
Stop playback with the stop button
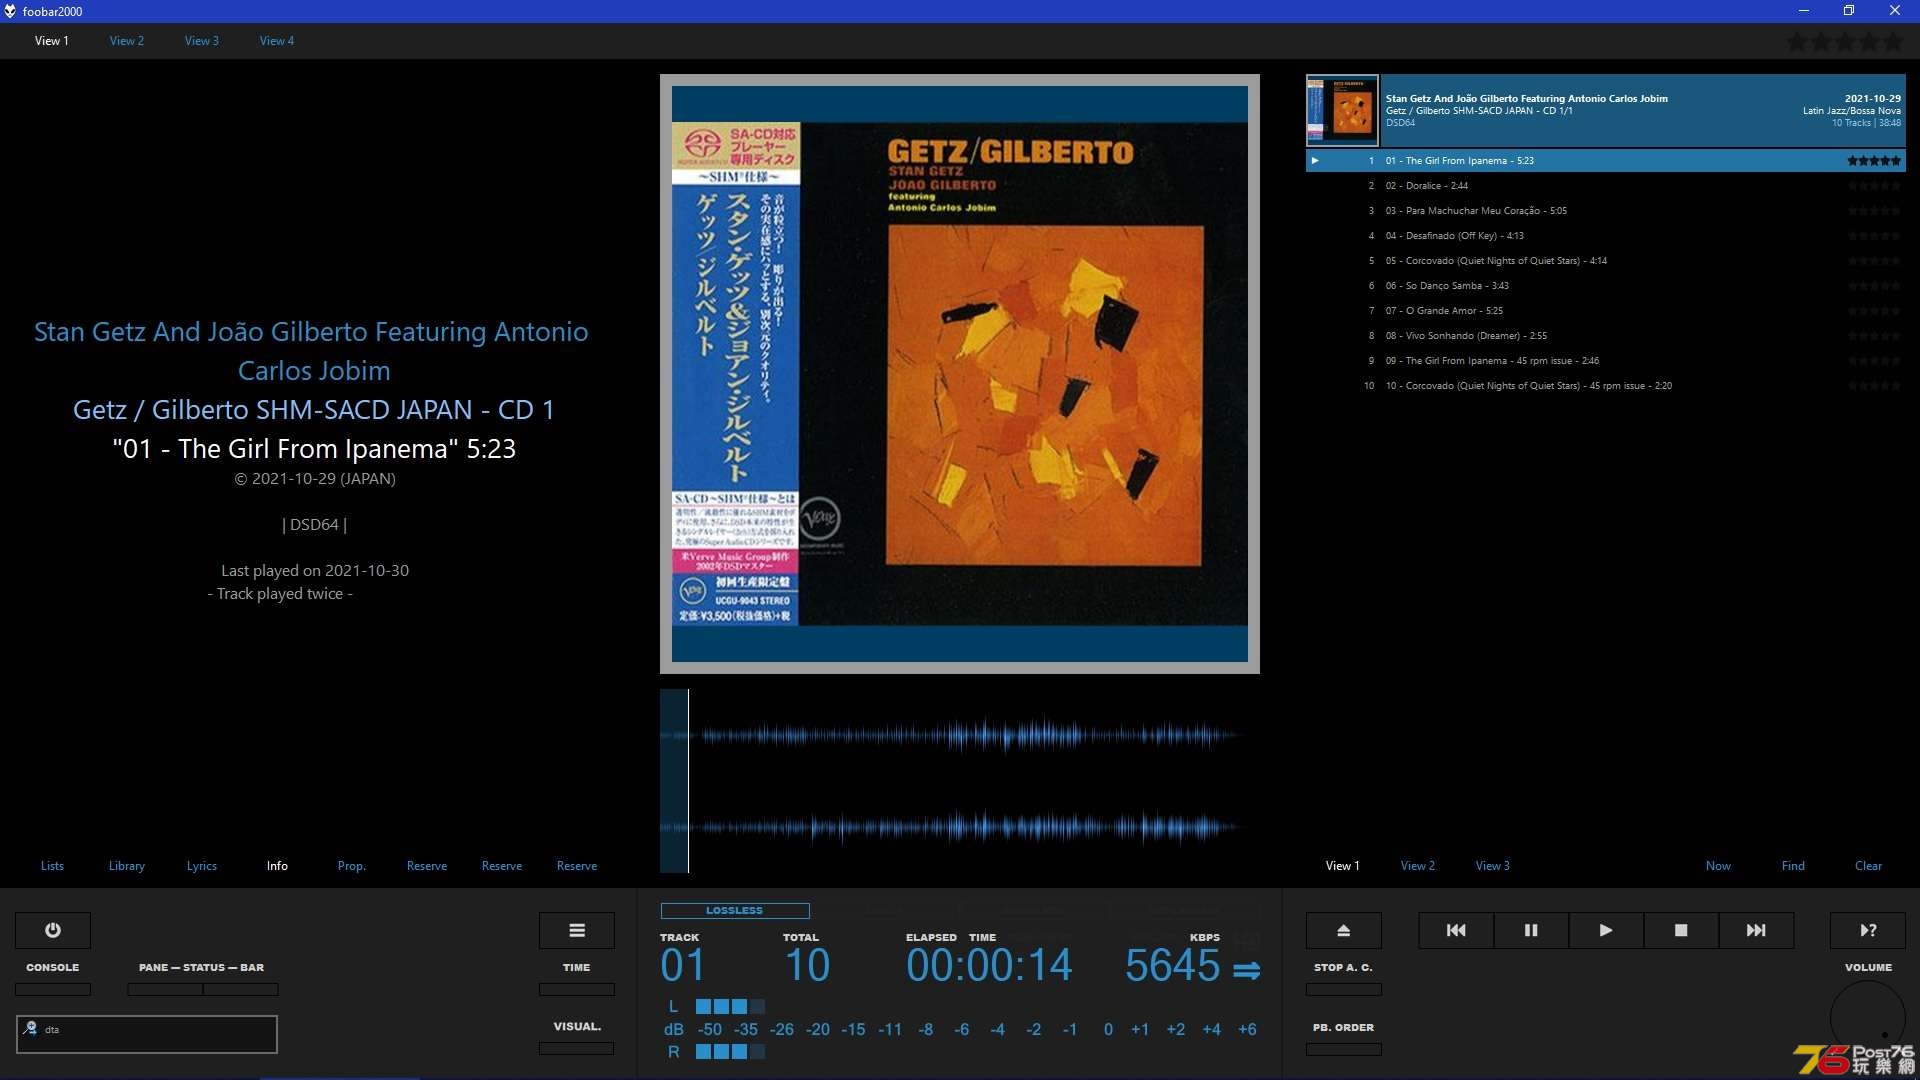tap(1681, 930)
